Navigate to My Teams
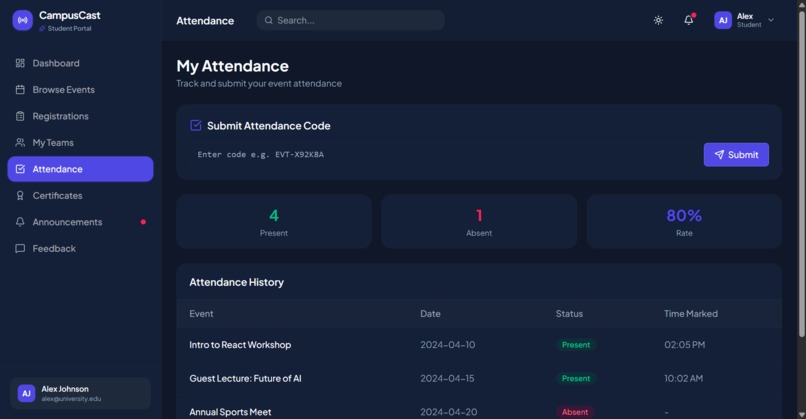This screenshot has height=419, width=806. pyautogui.click(x=80, y=142)
